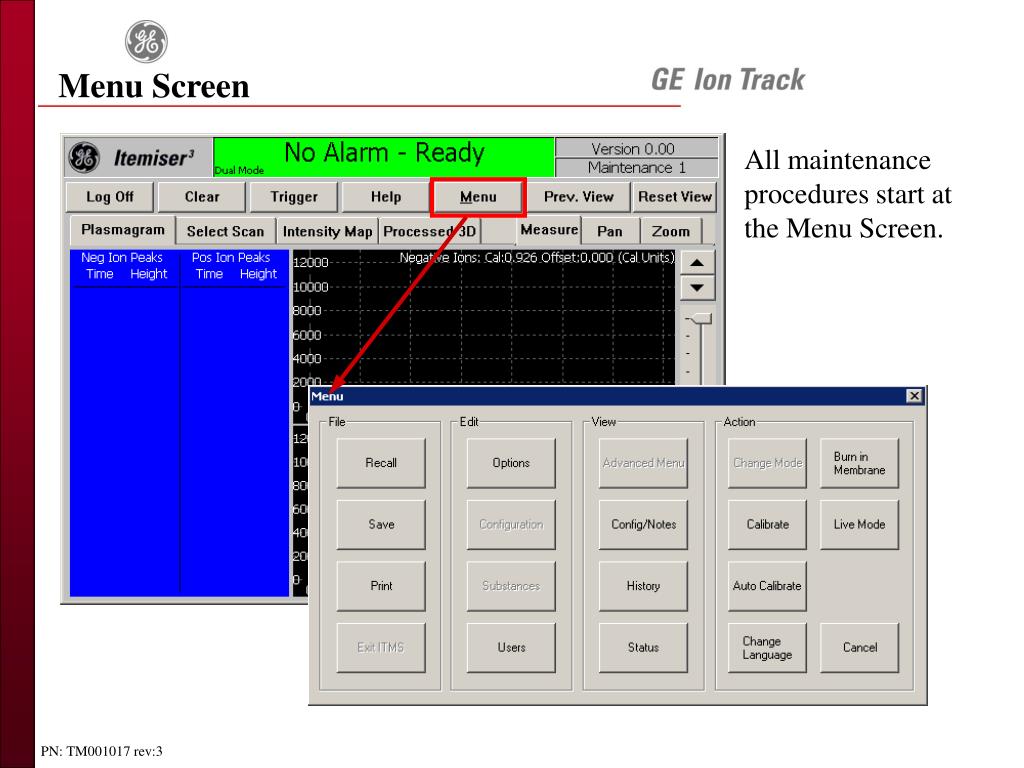Cancel the Menu dialog
This screenshot has height=768, width=1024.
tap(859, 647)
